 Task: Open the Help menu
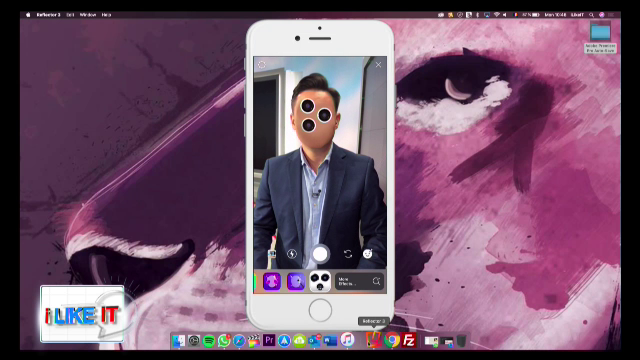tap(106, 15)
